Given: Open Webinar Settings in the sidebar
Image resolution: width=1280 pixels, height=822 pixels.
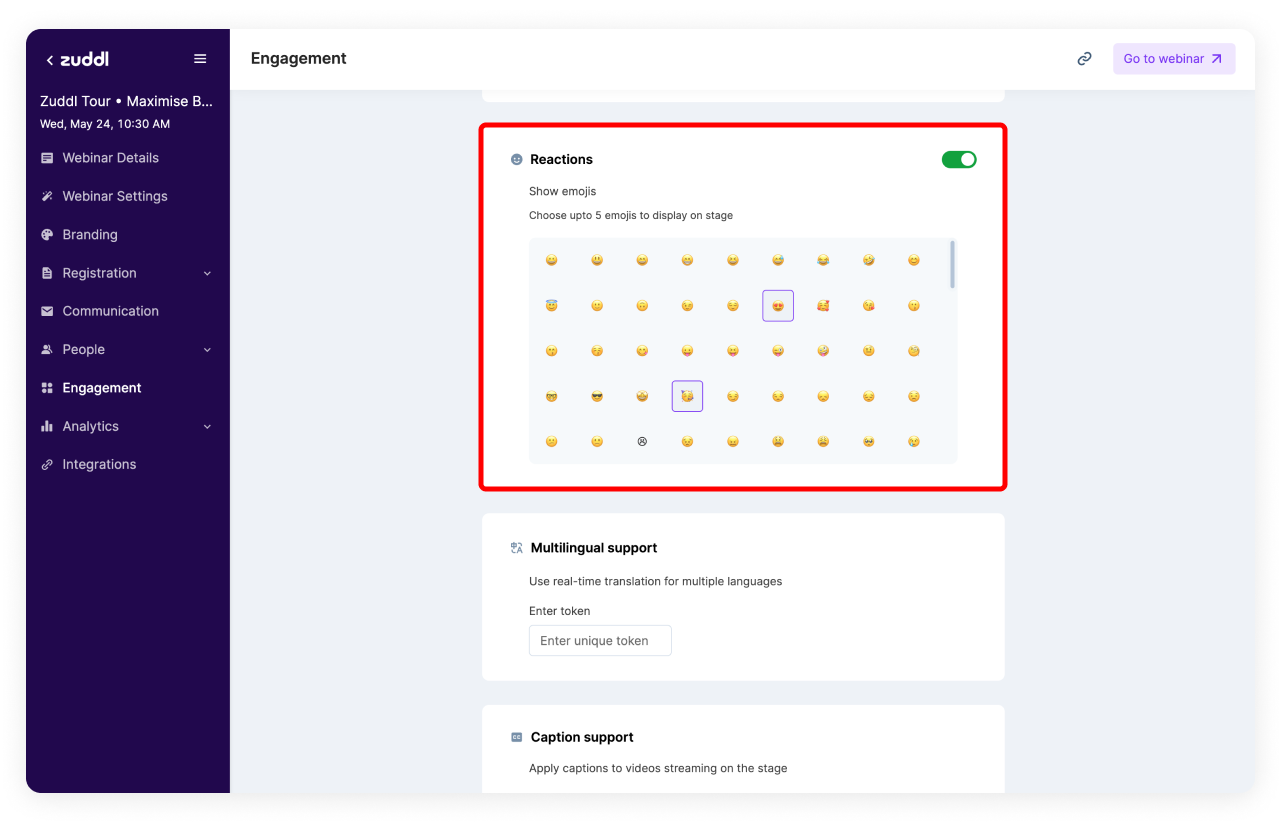Looking at the screenshot, I should pos(115,196).
